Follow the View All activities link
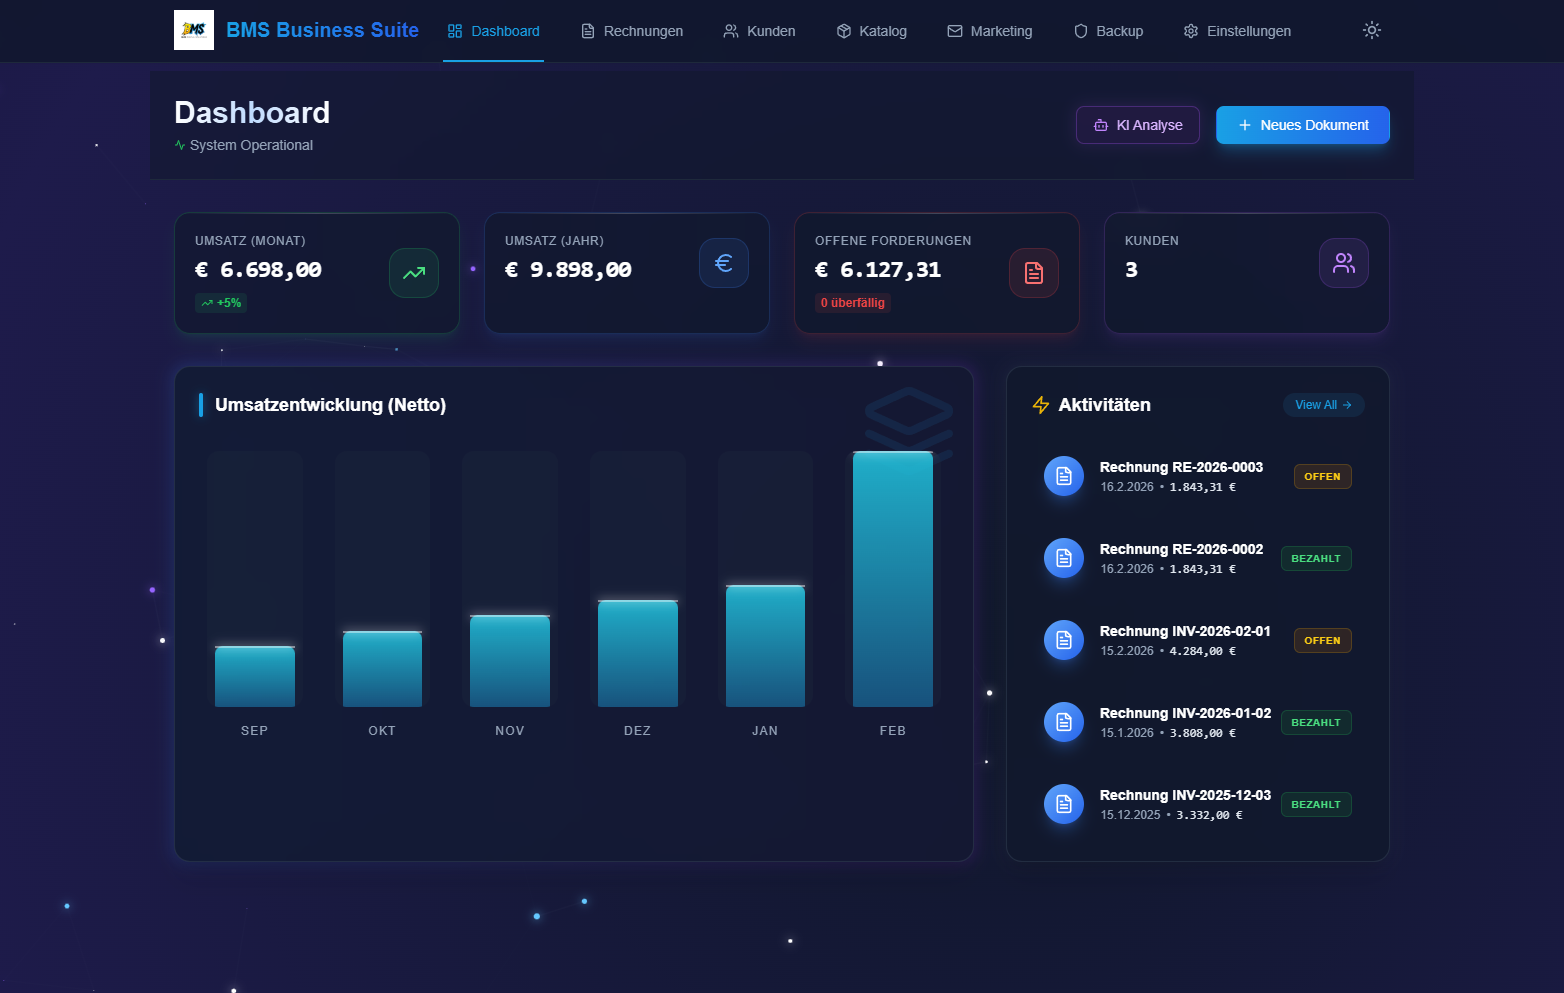The image size is (1564, 993). 1323,405
